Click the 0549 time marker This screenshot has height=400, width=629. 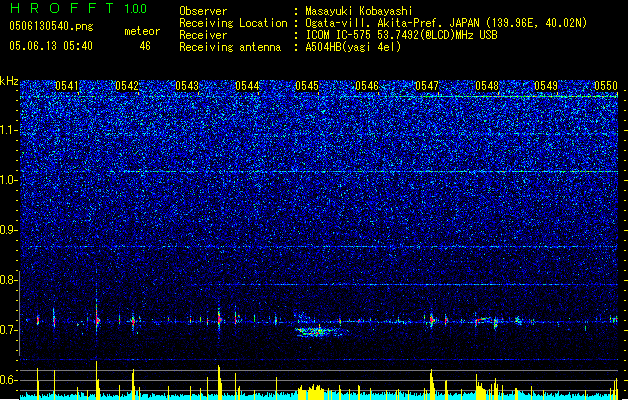pyautogui.click(x=546, y=86)
